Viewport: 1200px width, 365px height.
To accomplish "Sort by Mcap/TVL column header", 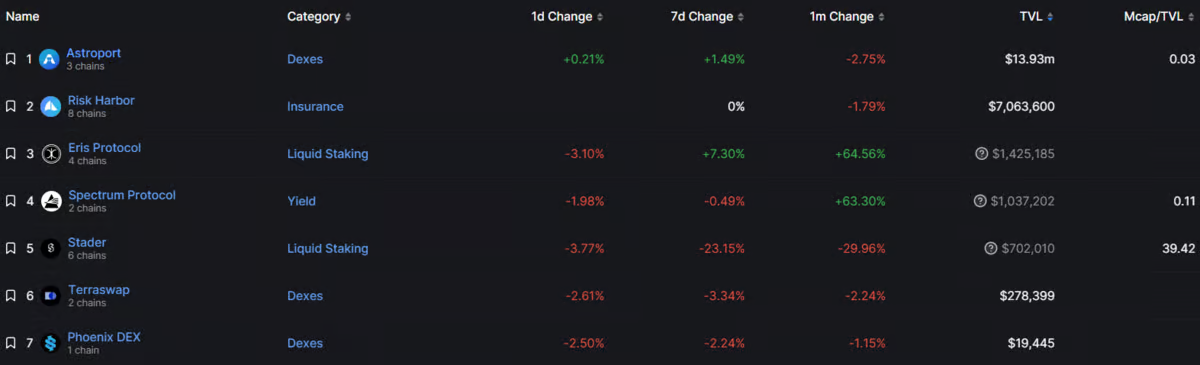I will [x=1160, y=17].
